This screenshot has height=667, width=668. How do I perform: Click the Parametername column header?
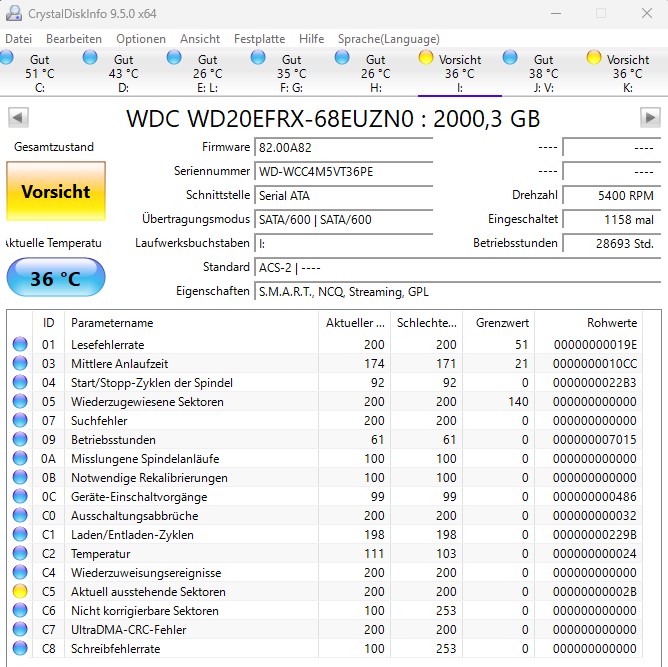(191, 322)
